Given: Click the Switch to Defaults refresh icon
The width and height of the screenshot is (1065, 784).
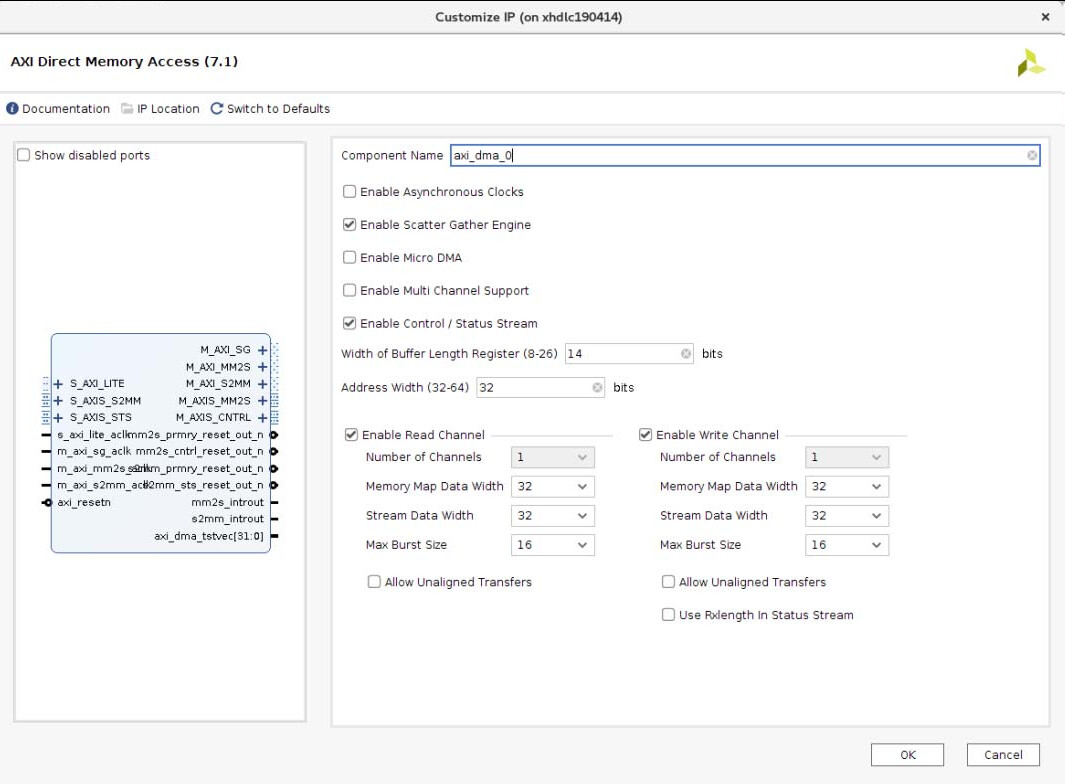Looking at the screenshot, I should [217, 109].
